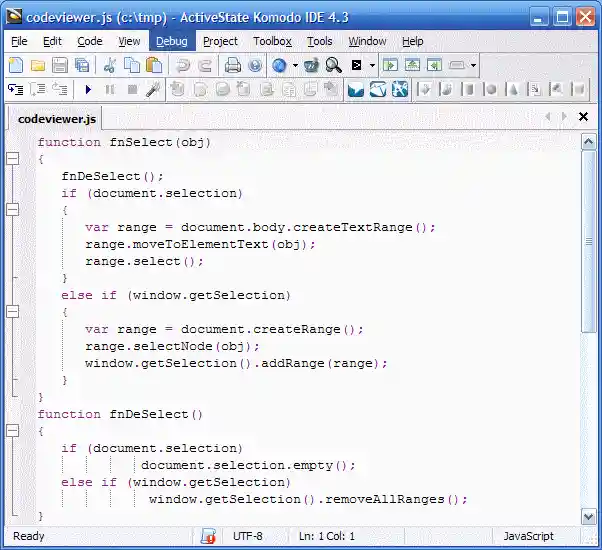Collapse the fnSelect function fold marker
The image size is (602, 550).
click(13, 159)
